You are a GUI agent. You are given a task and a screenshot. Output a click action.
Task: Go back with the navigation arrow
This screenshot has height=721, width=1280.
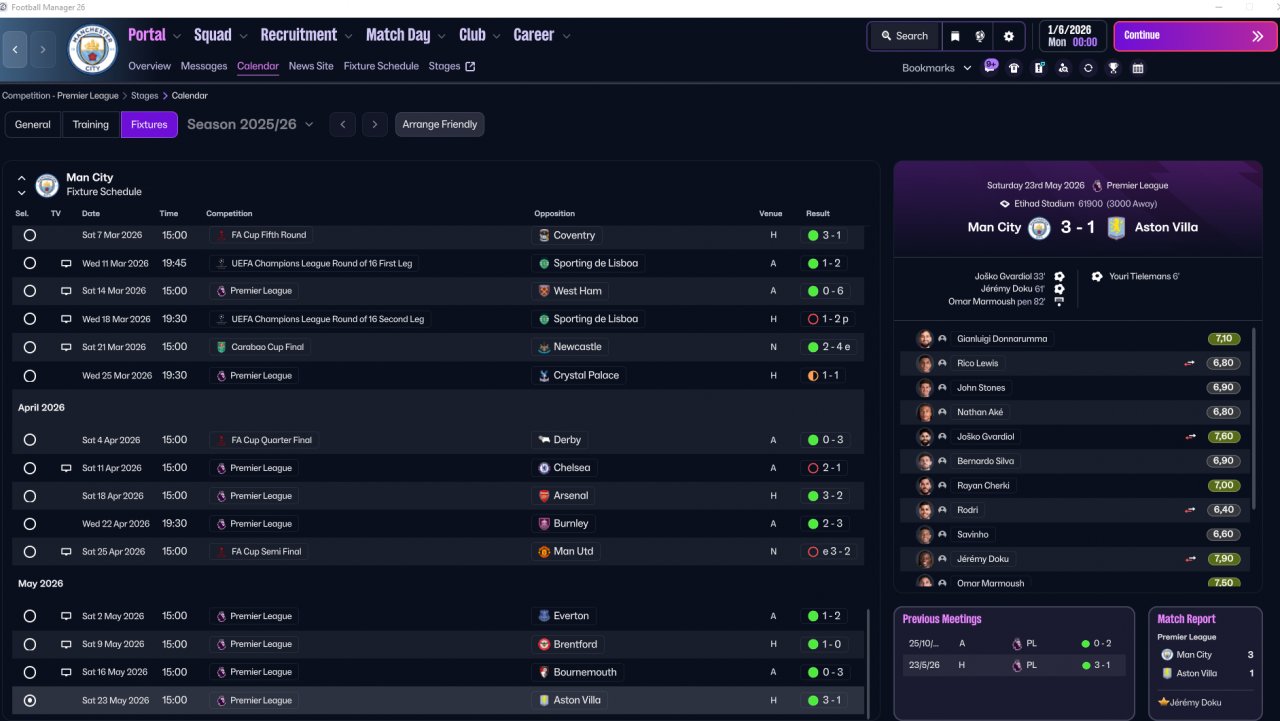click(x=15, y=49)
